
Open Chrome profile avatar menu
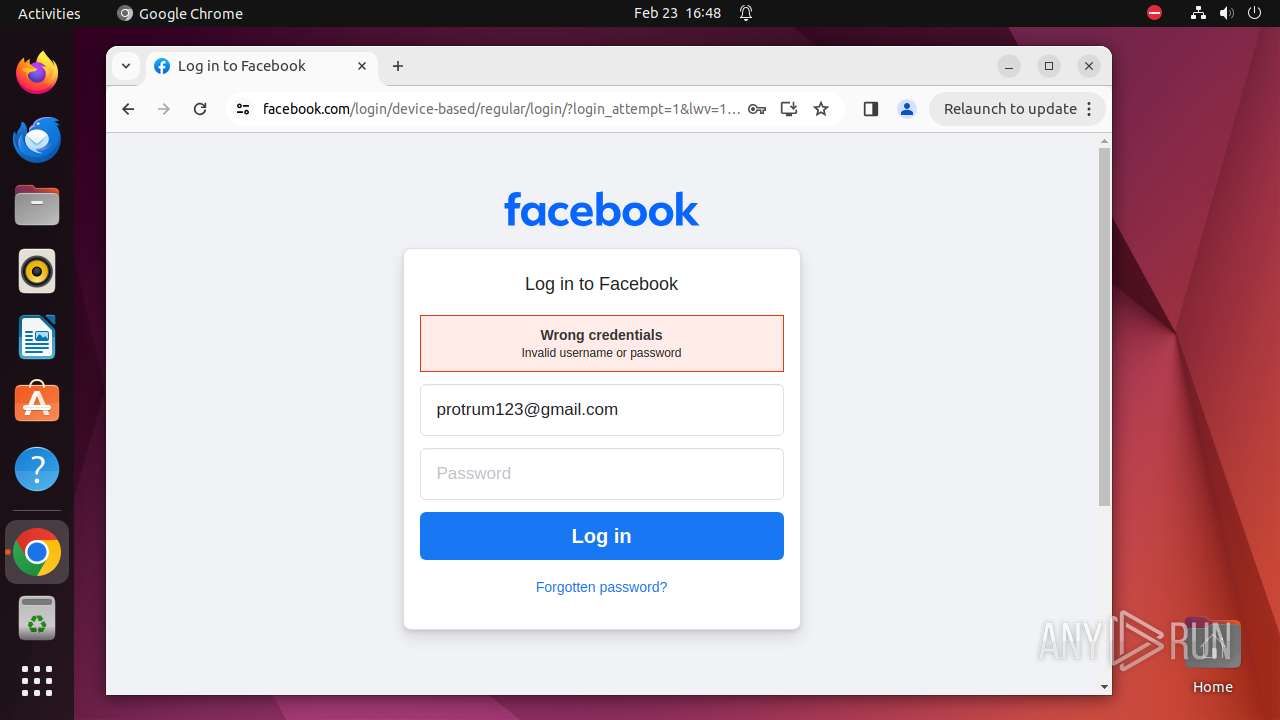(x=907, y=109)
